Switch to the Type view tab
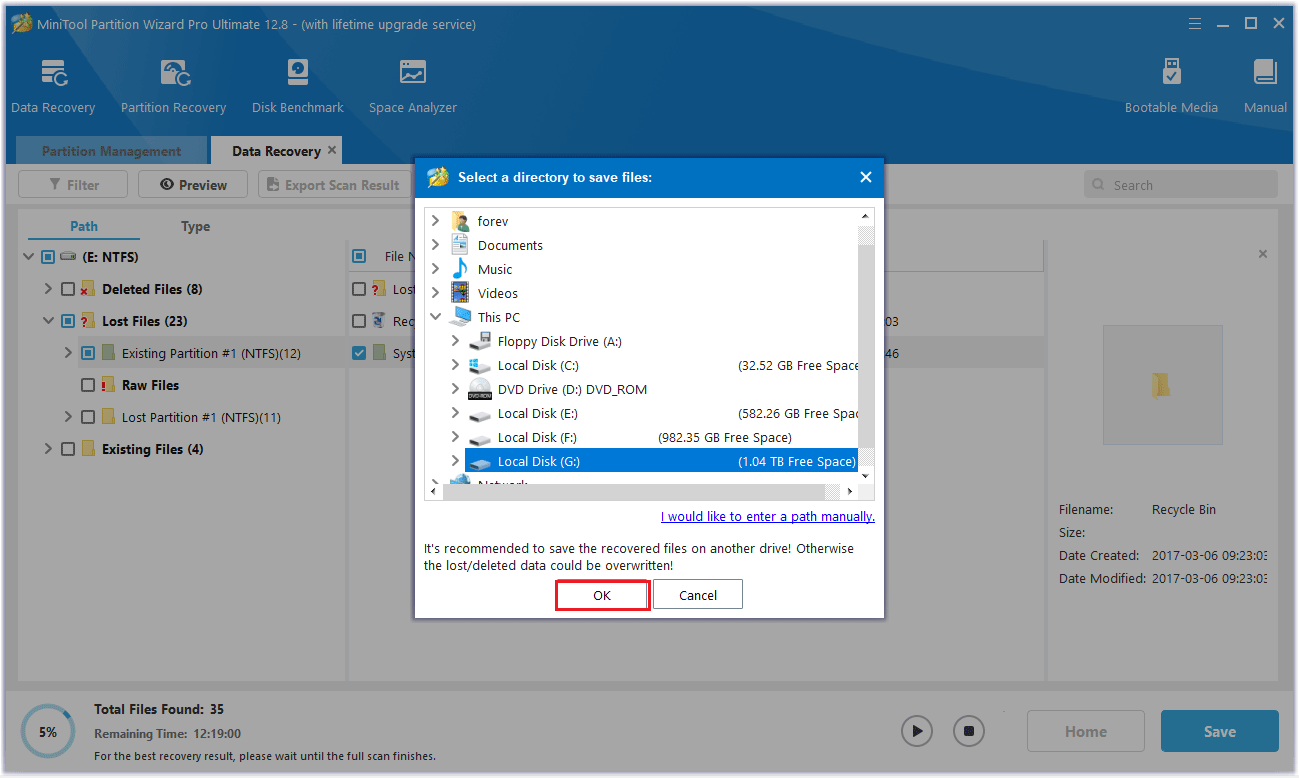Screen dimensions: 1299x778 195,226
